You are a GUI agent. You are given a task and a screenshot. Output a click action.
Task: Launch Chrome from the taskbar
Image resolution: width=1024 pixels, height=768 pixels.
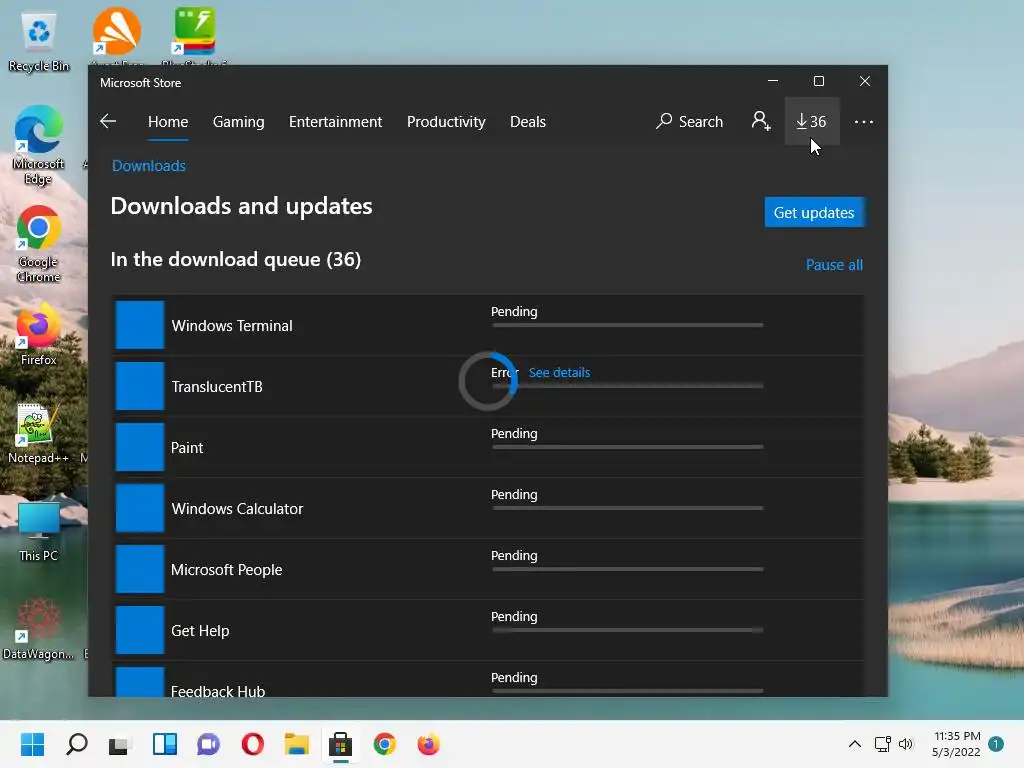(385, 744)
